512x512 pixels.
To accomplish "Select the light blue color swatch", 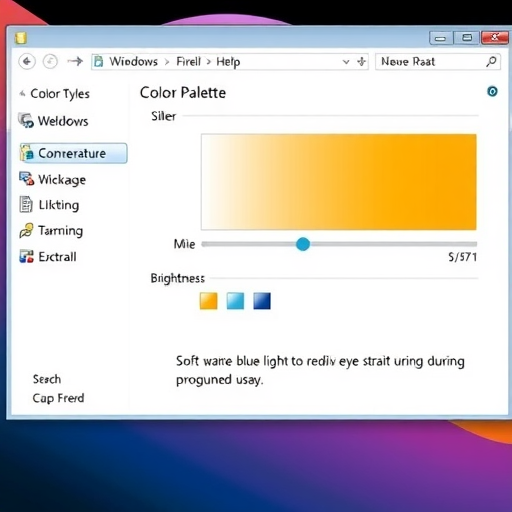I will click(235, 301).
